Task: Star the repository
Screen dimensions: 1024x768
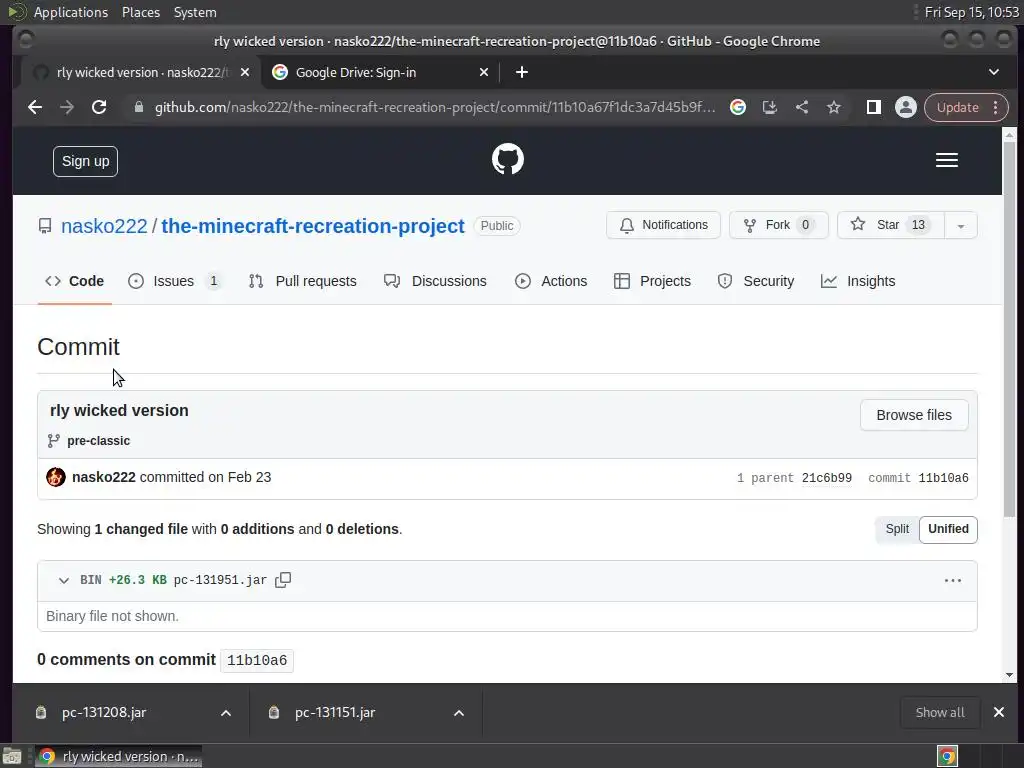Action: point(891,225)
